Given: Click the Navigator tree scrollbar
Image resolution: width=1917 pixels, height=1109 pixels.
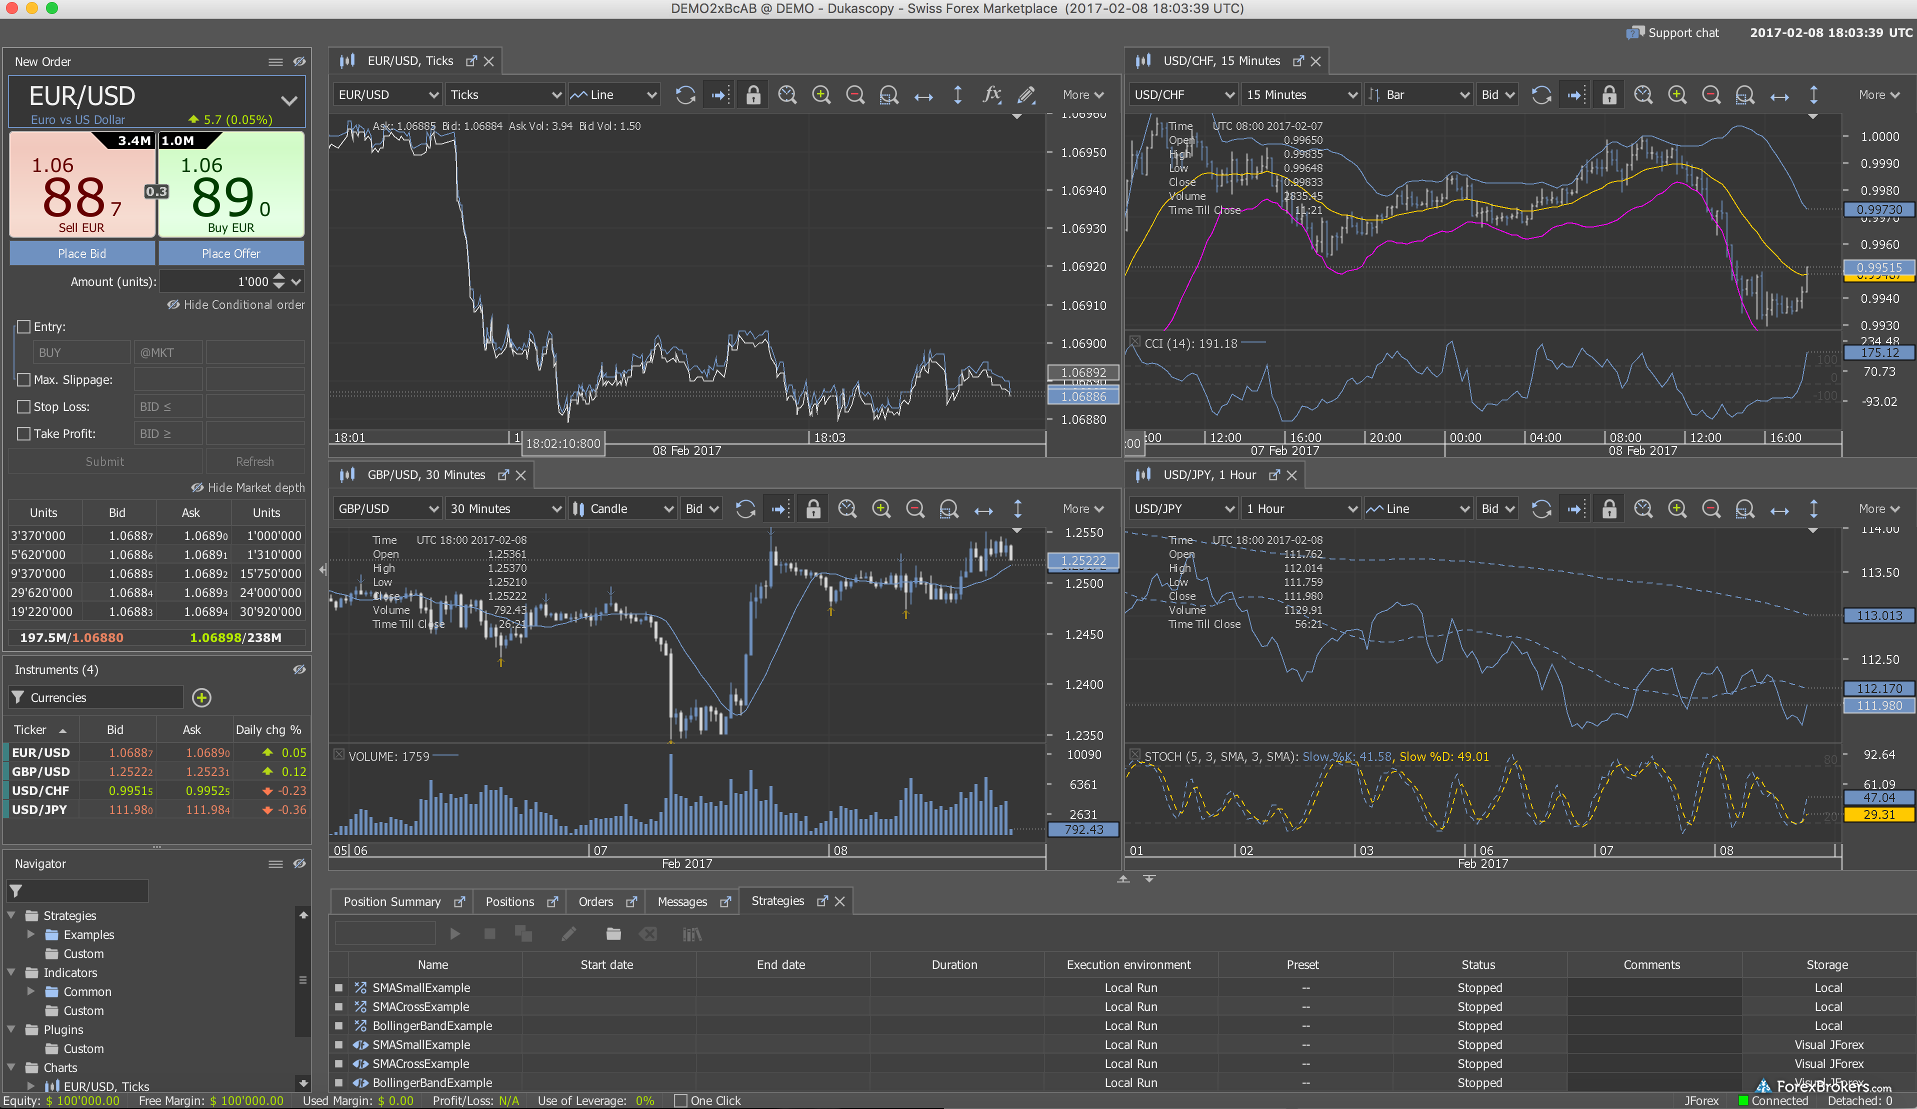Looking at the screenshot, I should point(302,980).
